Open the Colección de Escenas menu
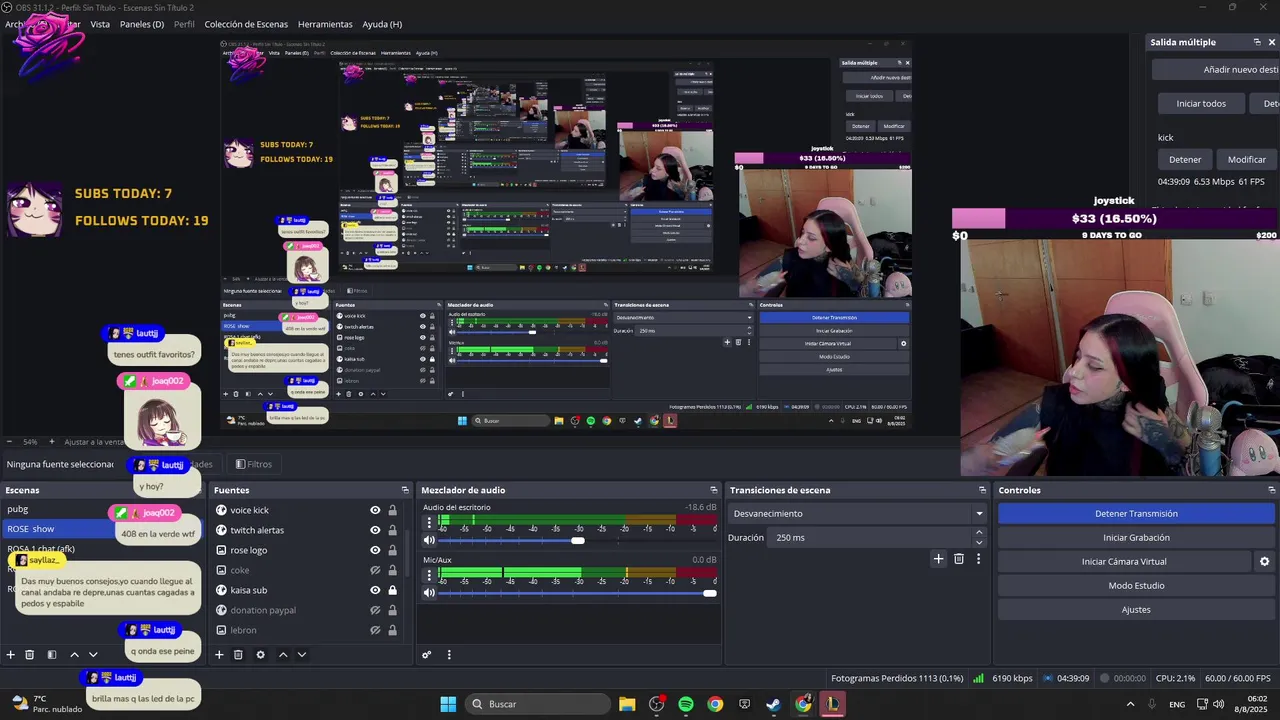This screenshot has width=1280, height=720. pos(246,24)
